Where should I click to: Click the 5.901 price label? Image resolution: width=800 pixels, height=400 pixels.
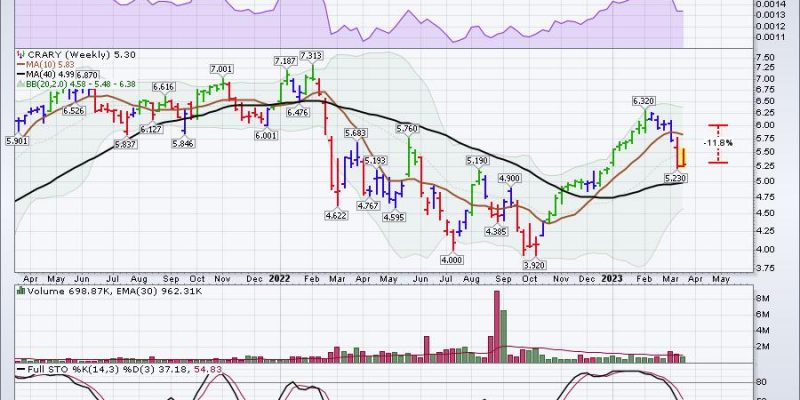15,140
